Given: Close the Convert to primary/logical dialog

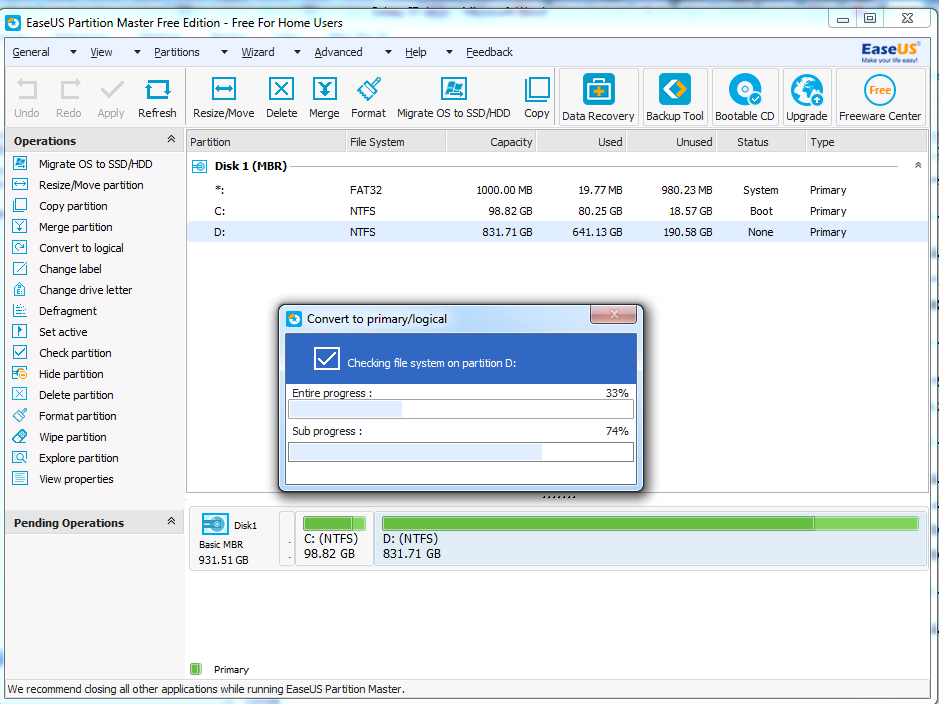Looking at the screenshot, I should point(613,314).
